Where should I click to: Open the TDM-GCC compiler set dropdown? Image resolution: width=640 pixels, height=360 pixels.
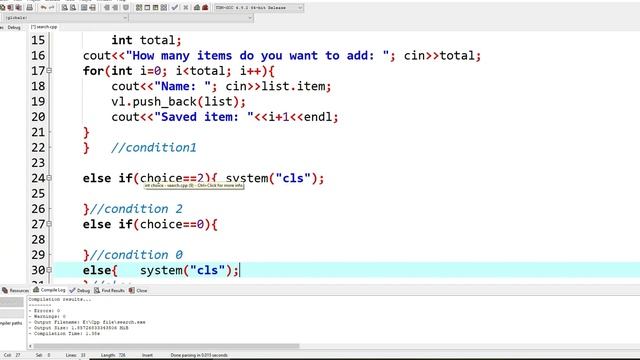coord(259,8)
